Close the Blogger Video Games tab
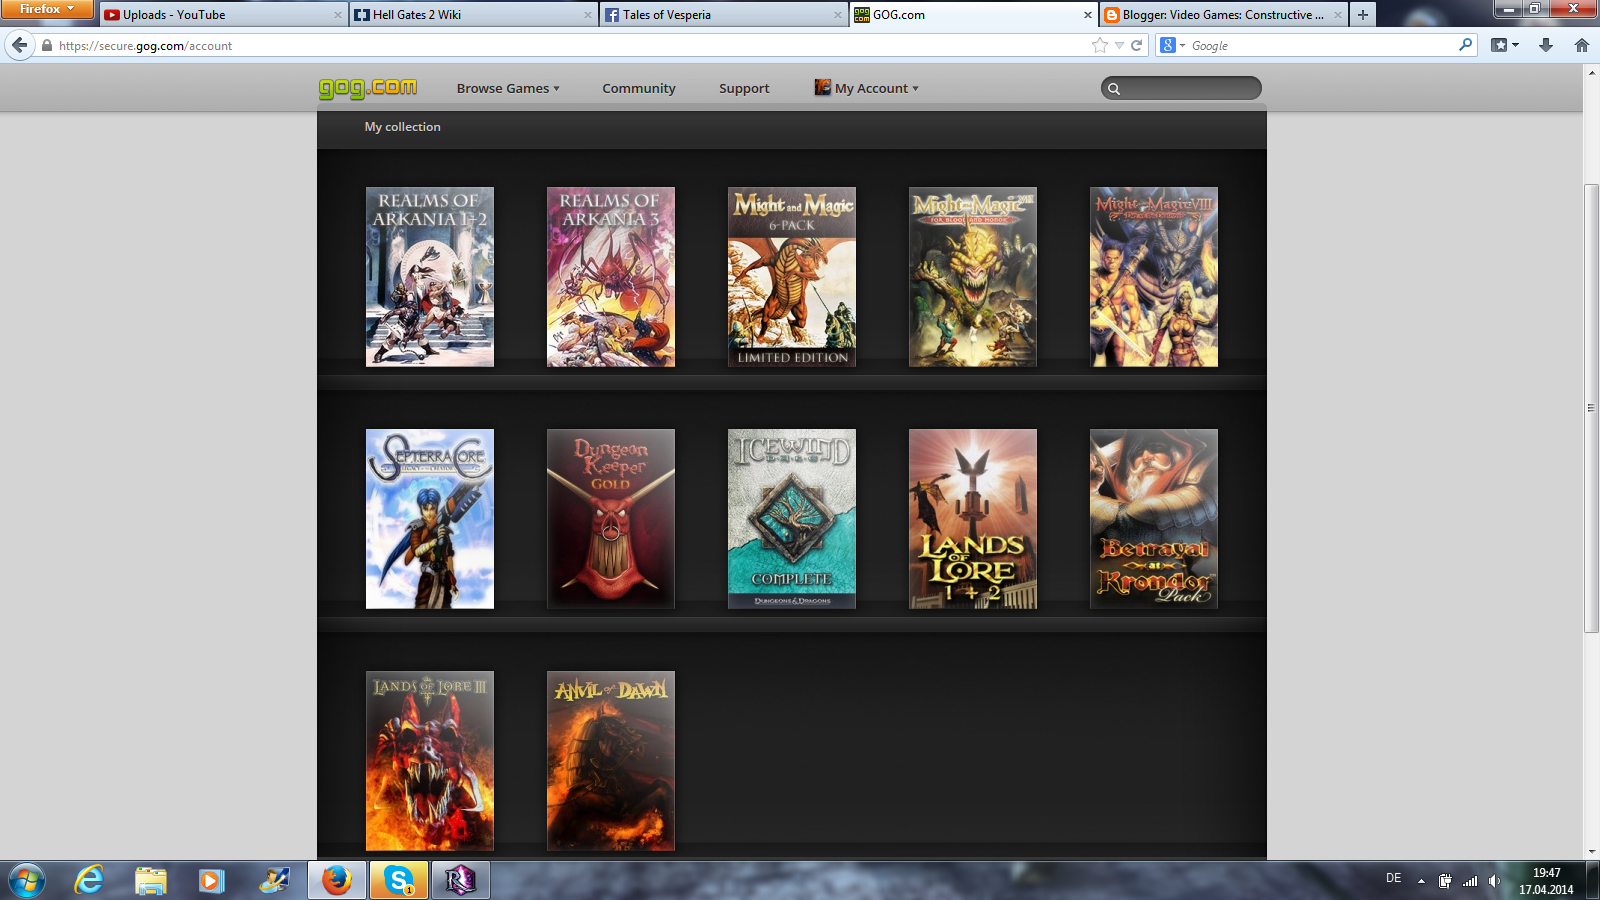 coord(1338,15)
